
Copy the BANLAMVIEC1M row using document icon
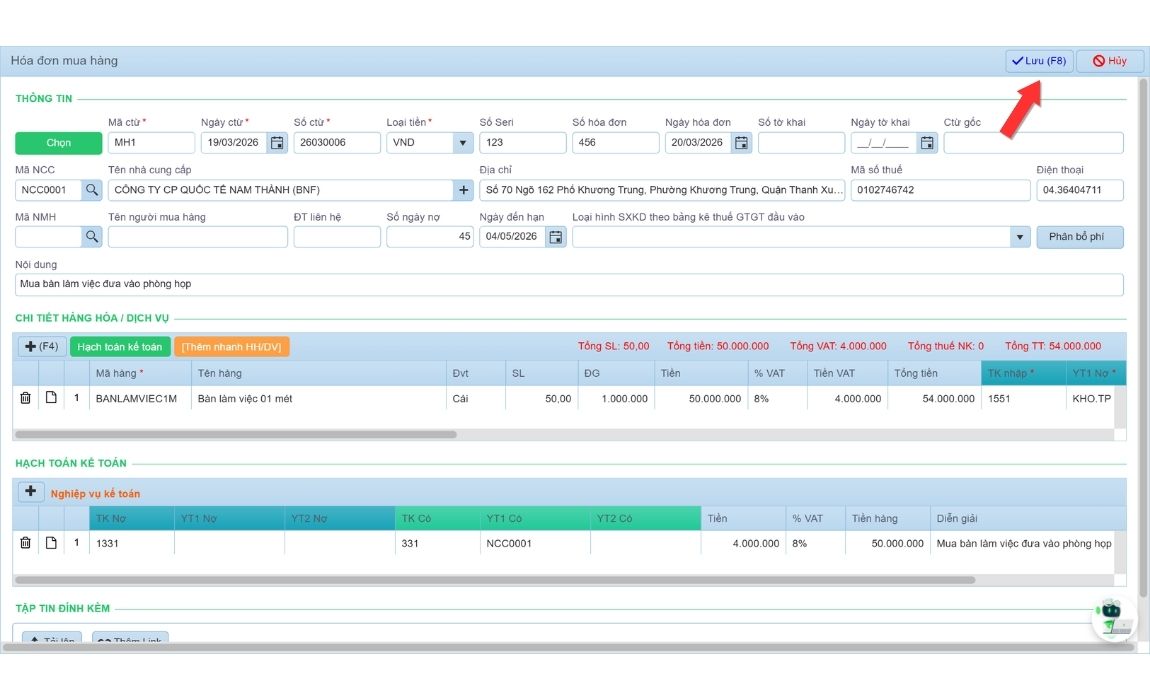tap(51, 398)
